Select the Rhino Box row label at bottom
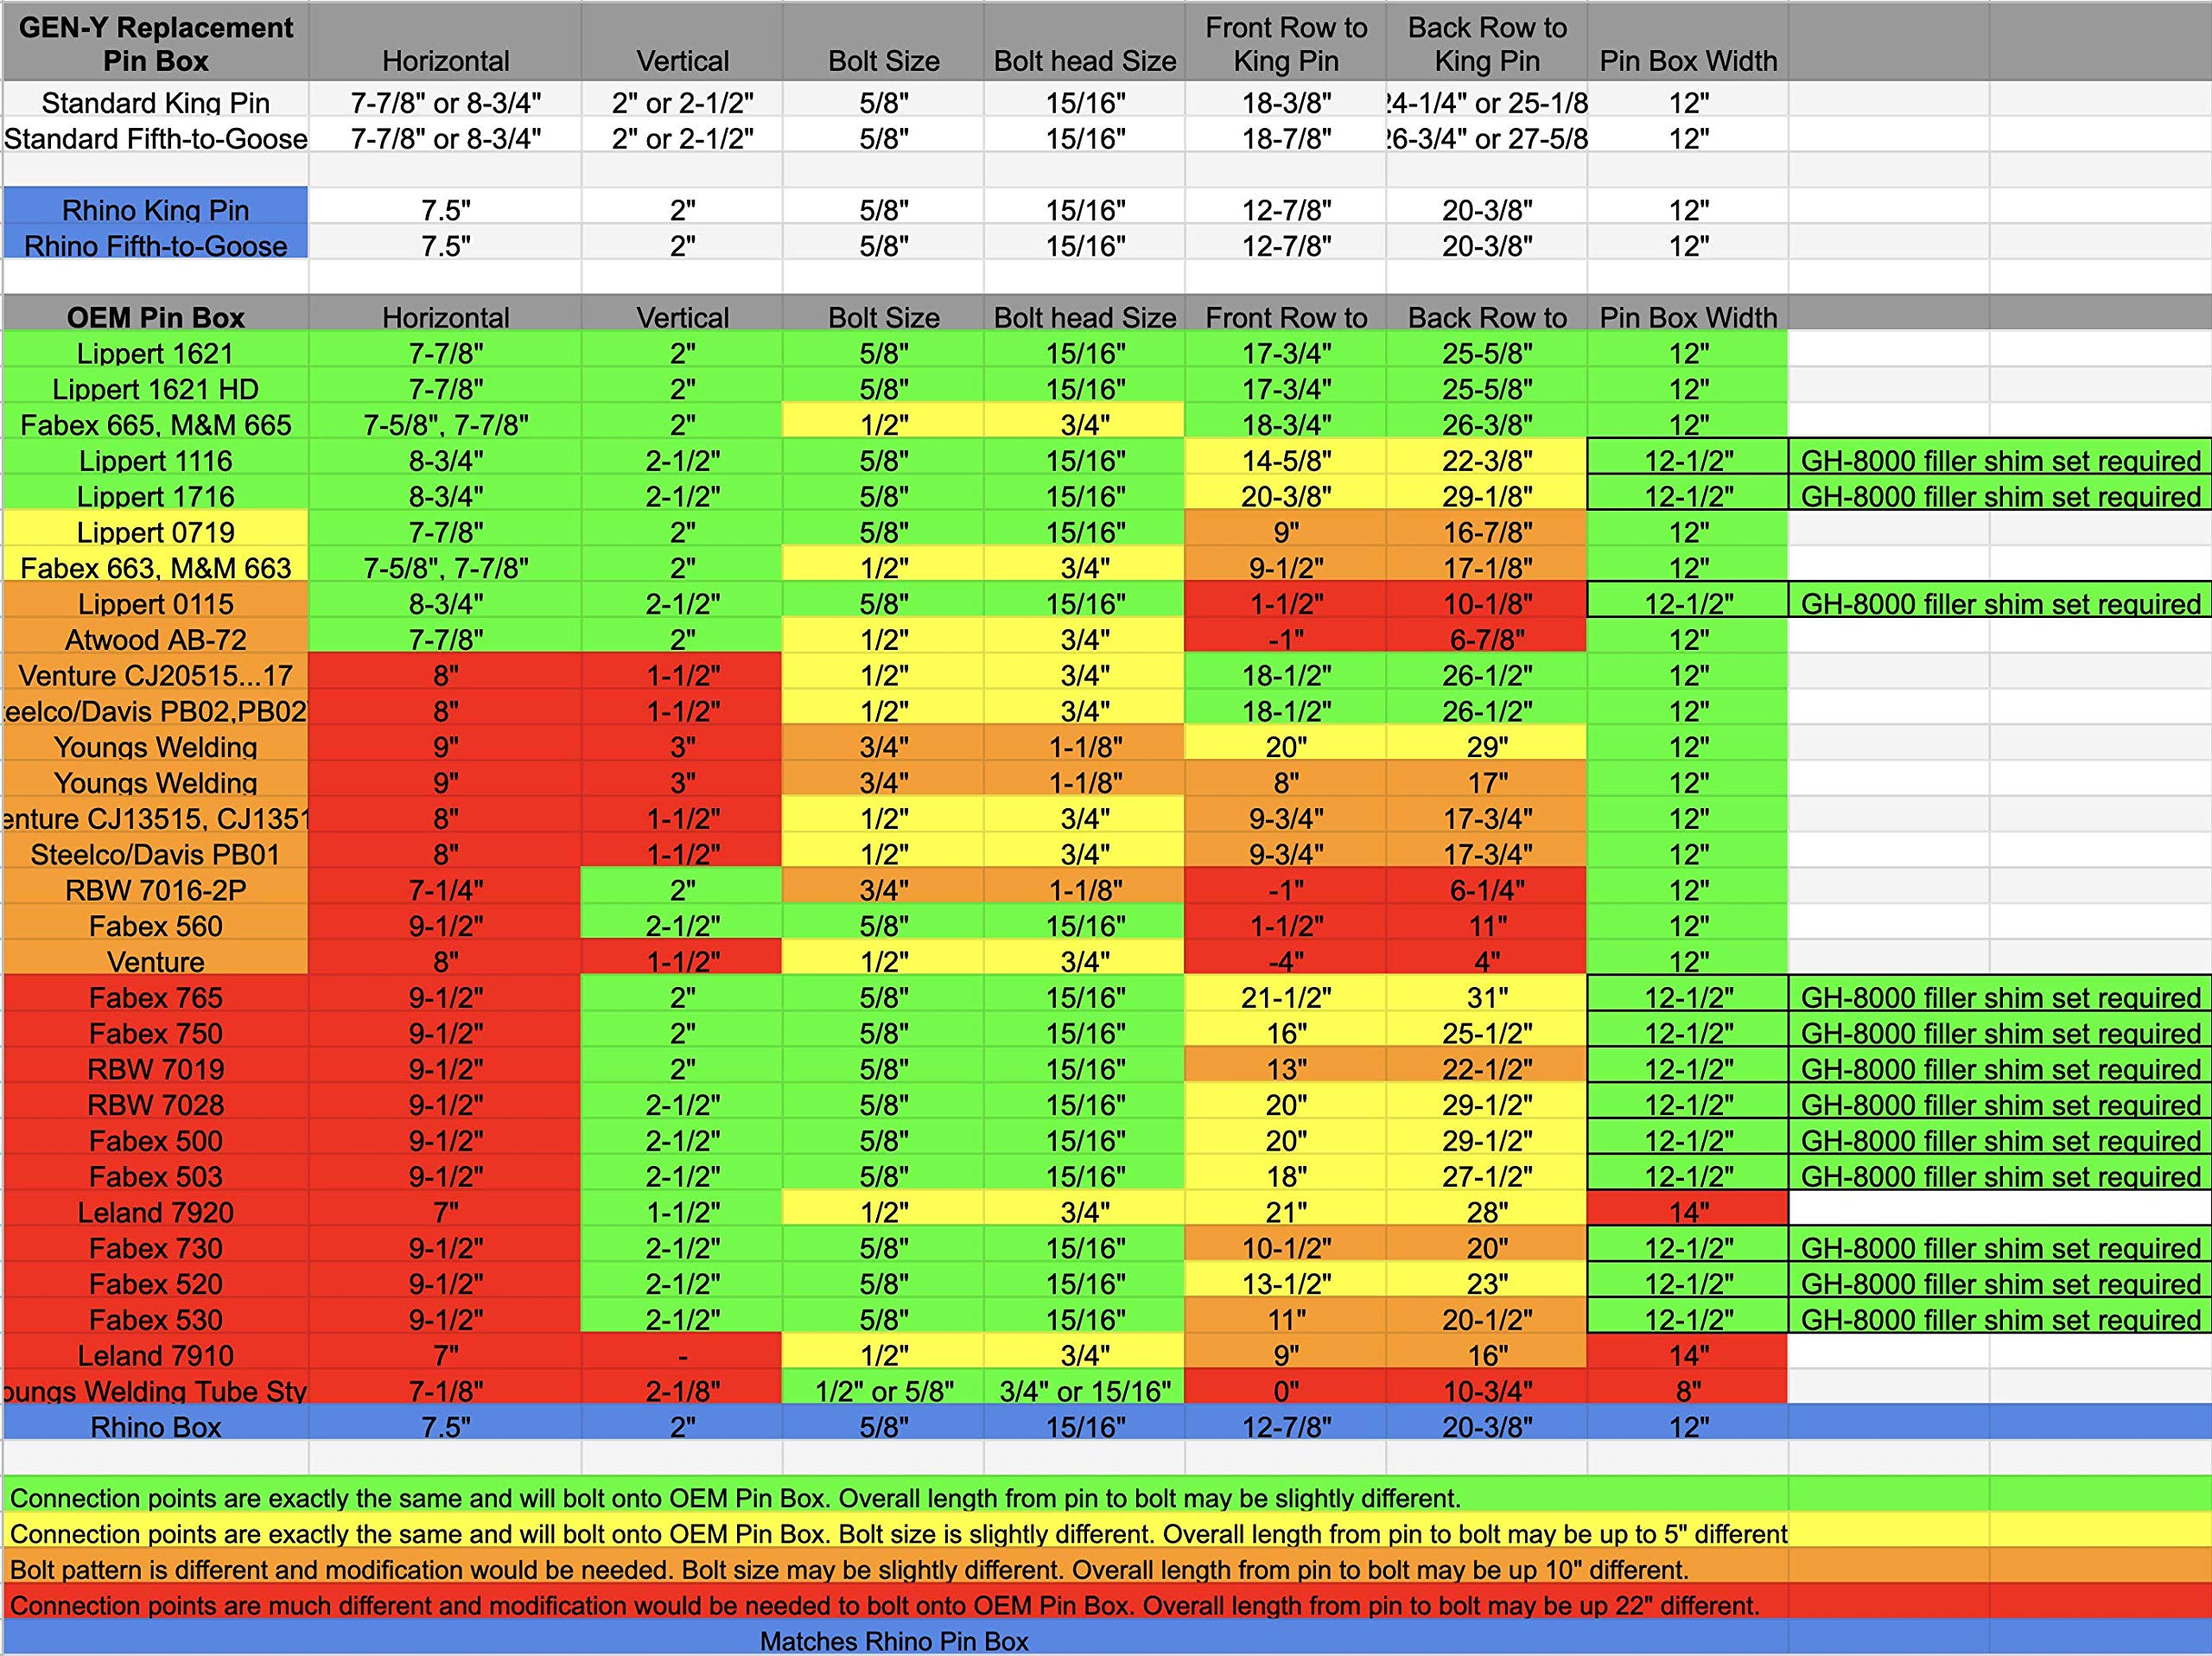 tap(155, 1427)
